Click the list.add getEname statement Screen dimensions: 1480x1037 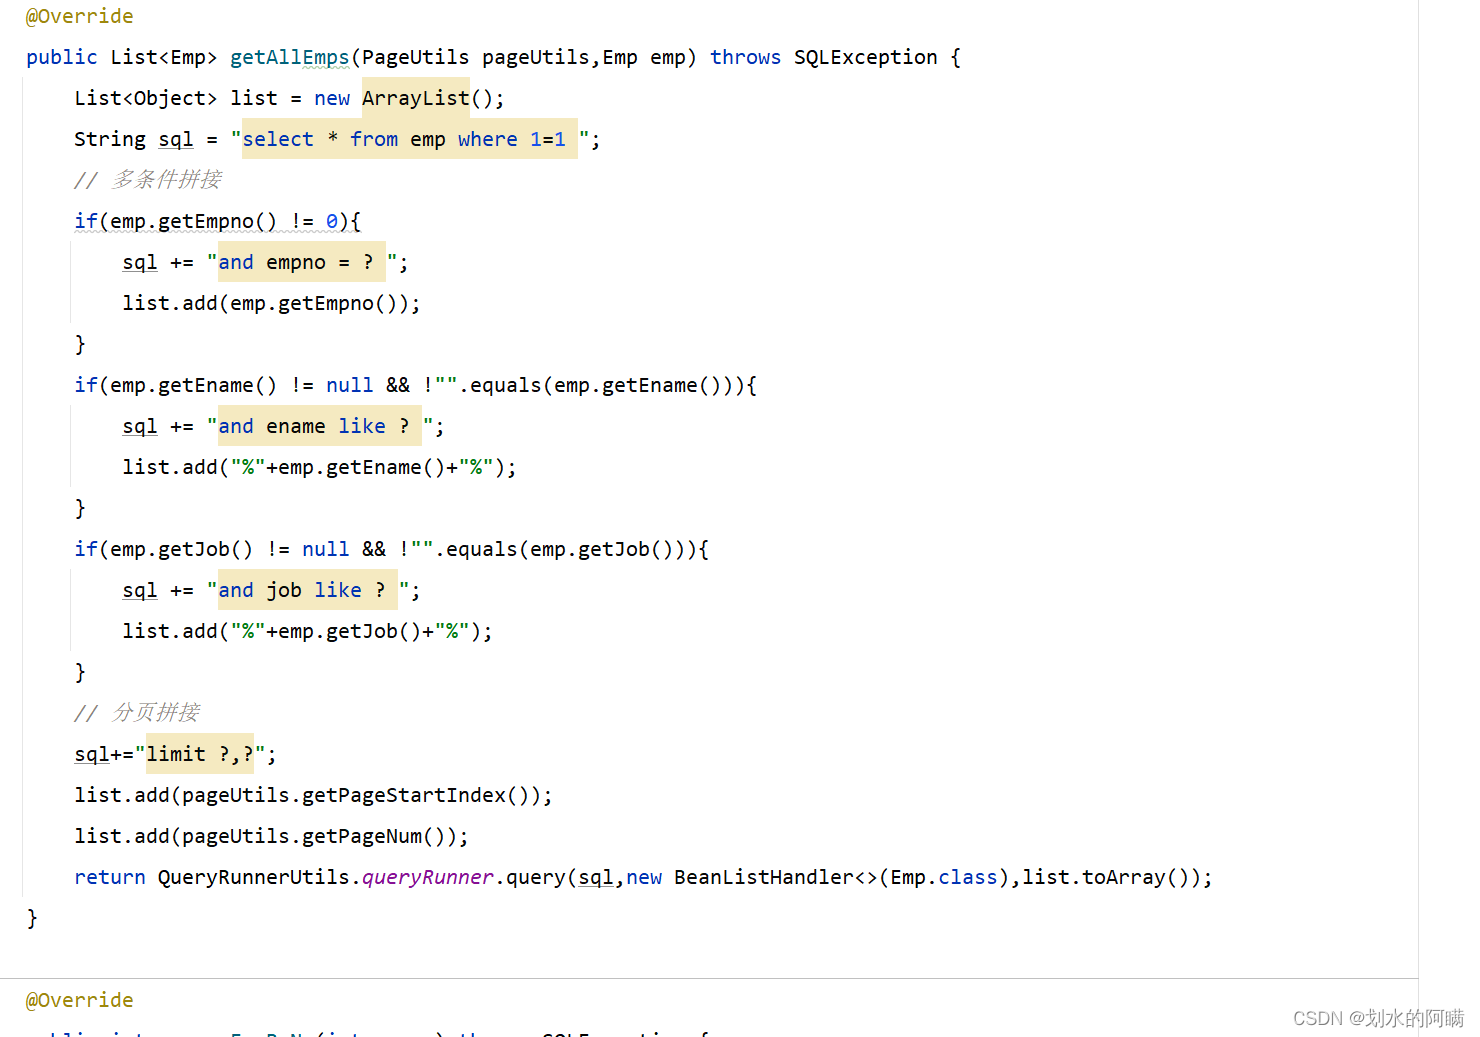tap(319, 467)
